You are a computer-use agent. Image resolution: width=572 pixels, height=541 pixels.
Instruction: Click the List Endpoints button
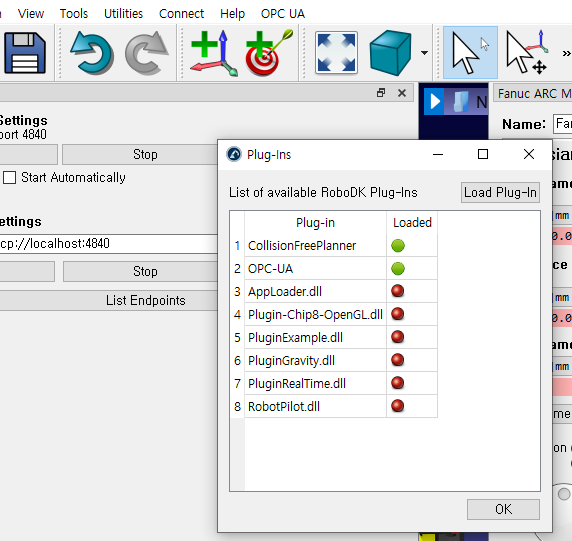[x=109, y=300]
